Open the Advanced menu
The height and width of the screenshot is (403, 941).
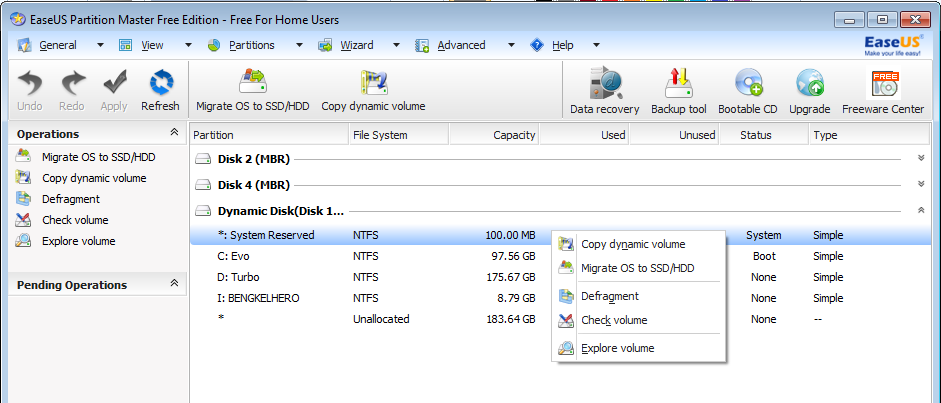[461, 45]
